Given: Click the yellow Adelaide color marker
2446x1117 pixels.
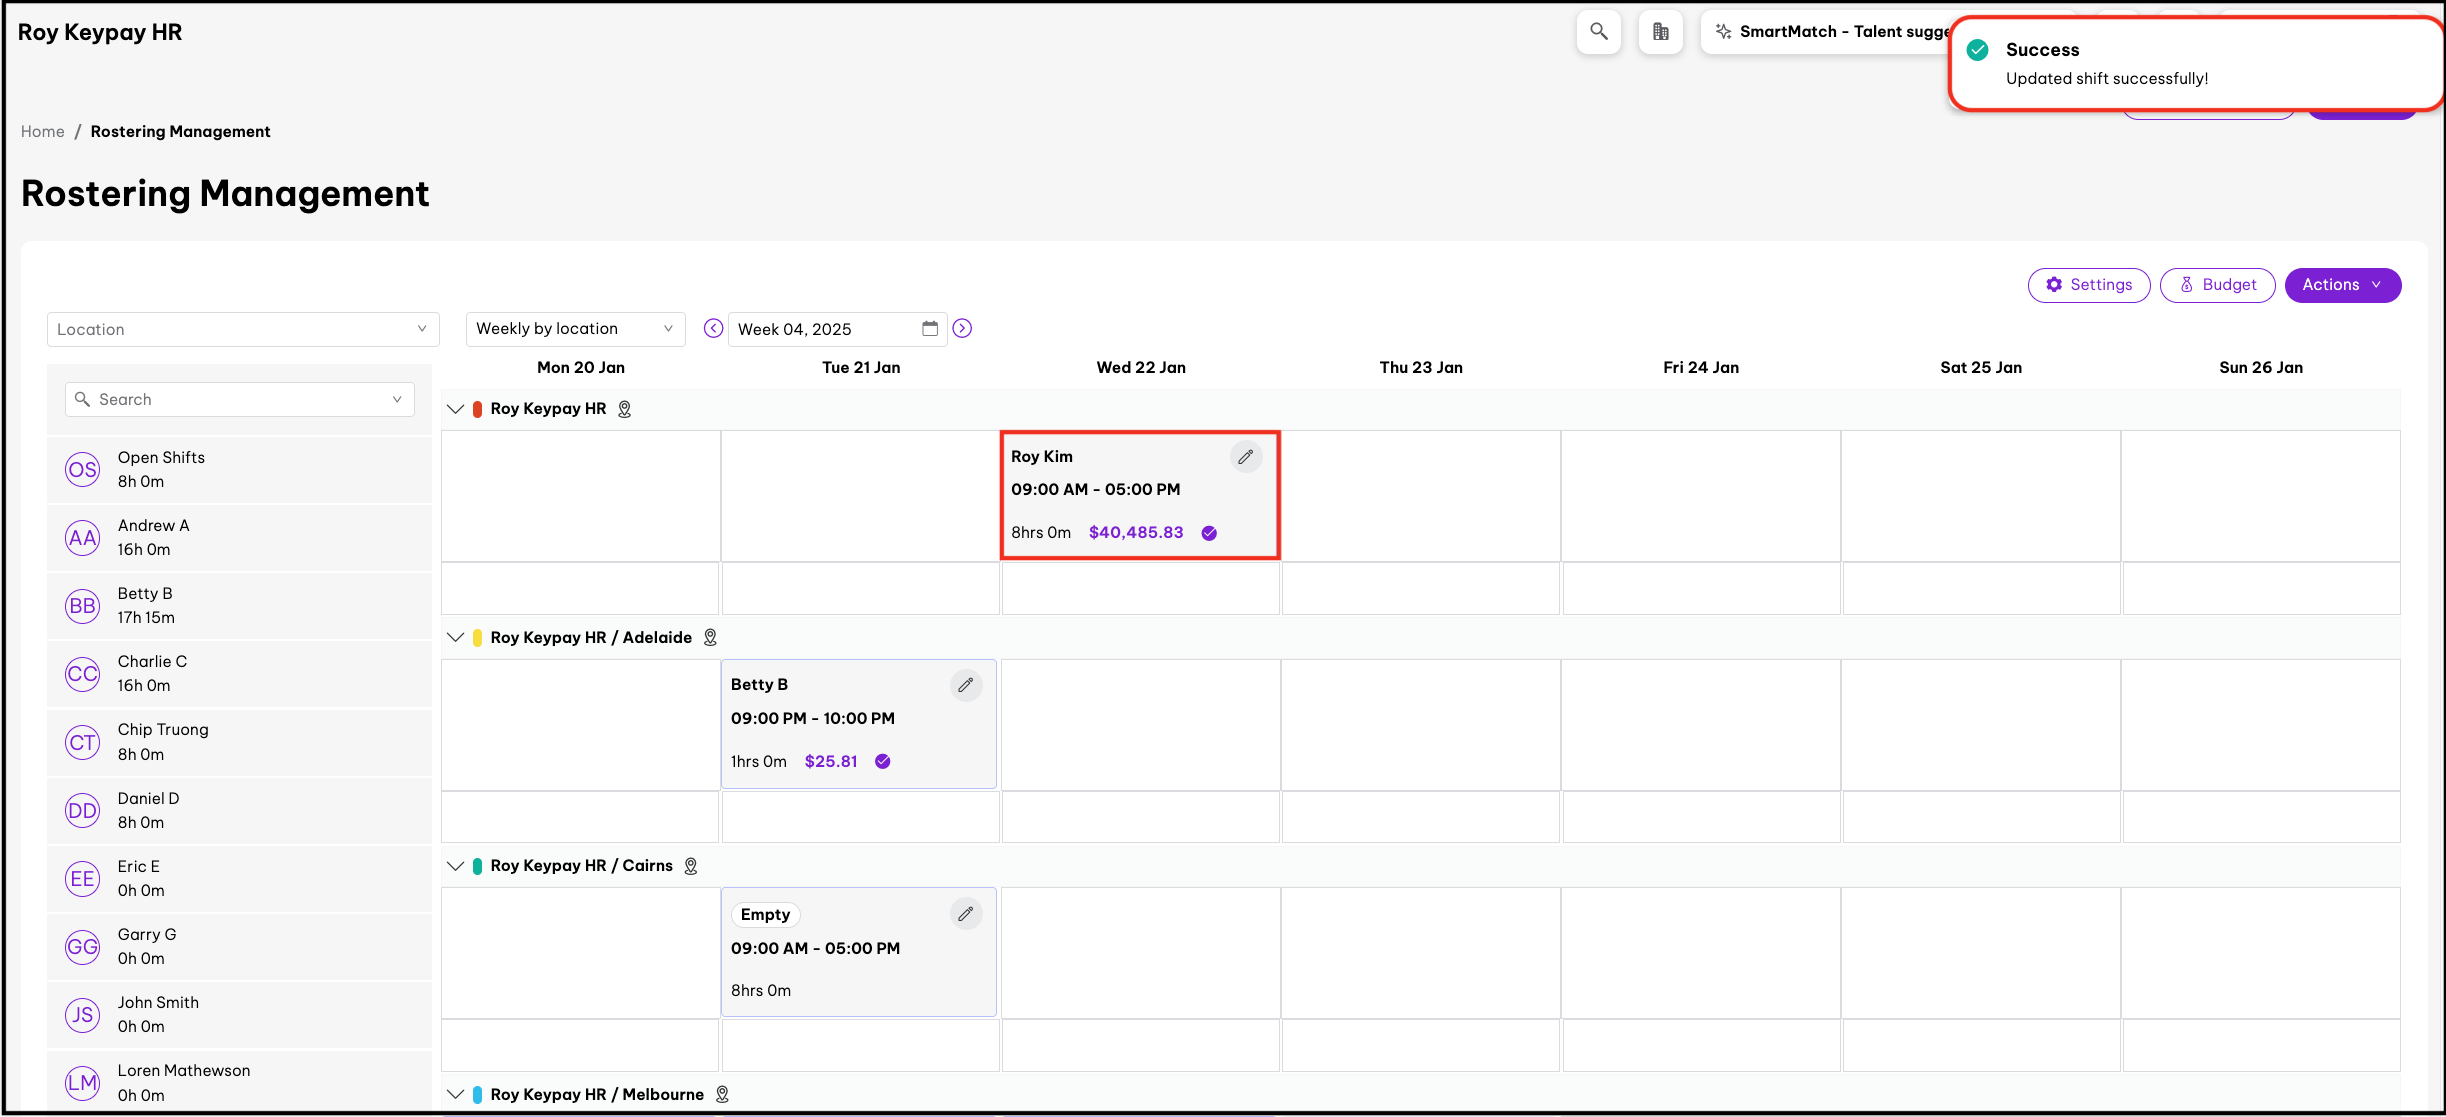Looking at the screenshot, I should click(477, 638).
